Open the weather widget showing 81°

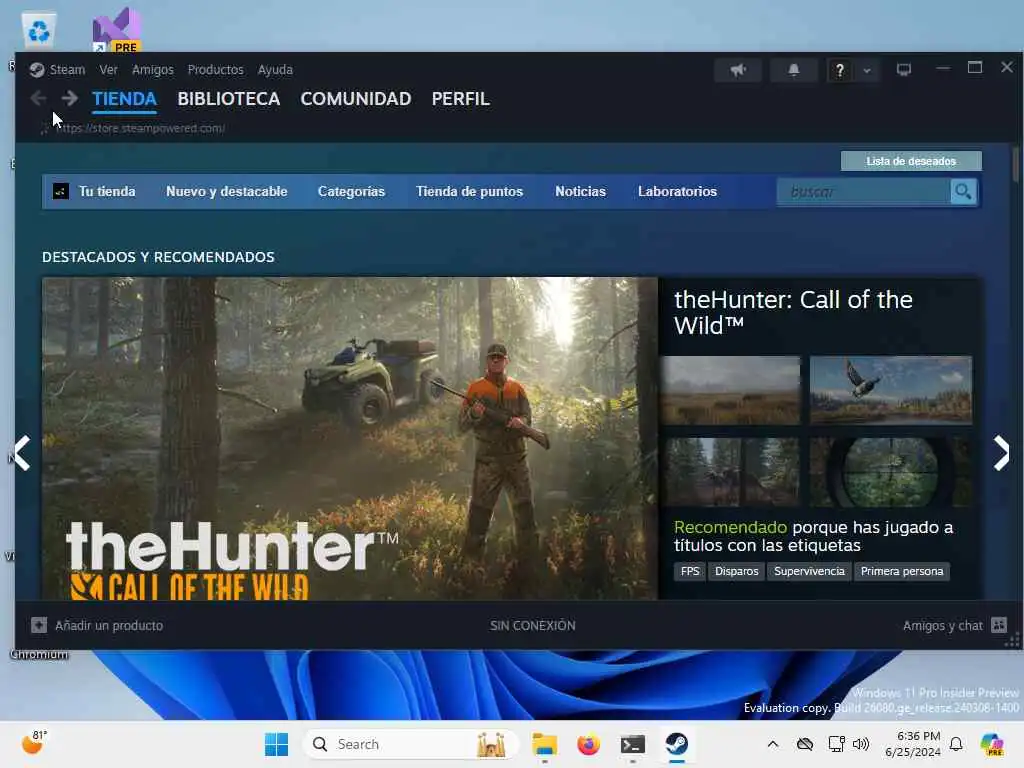(34, 743)
